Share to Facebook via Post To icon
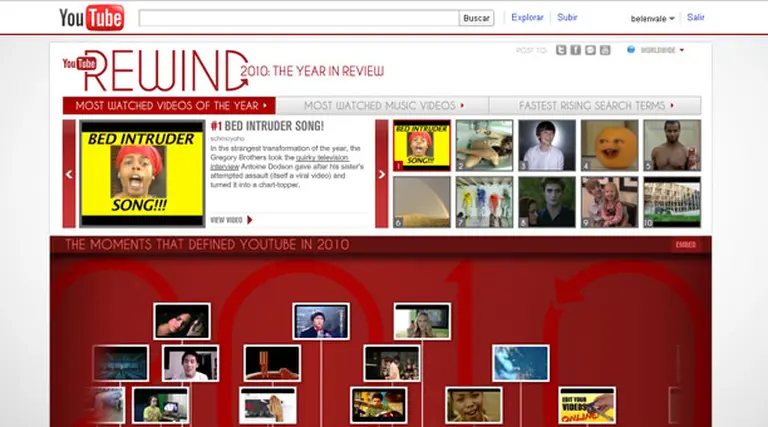The width and height of the screenshot is (768, 427). (x=576, y=50)
